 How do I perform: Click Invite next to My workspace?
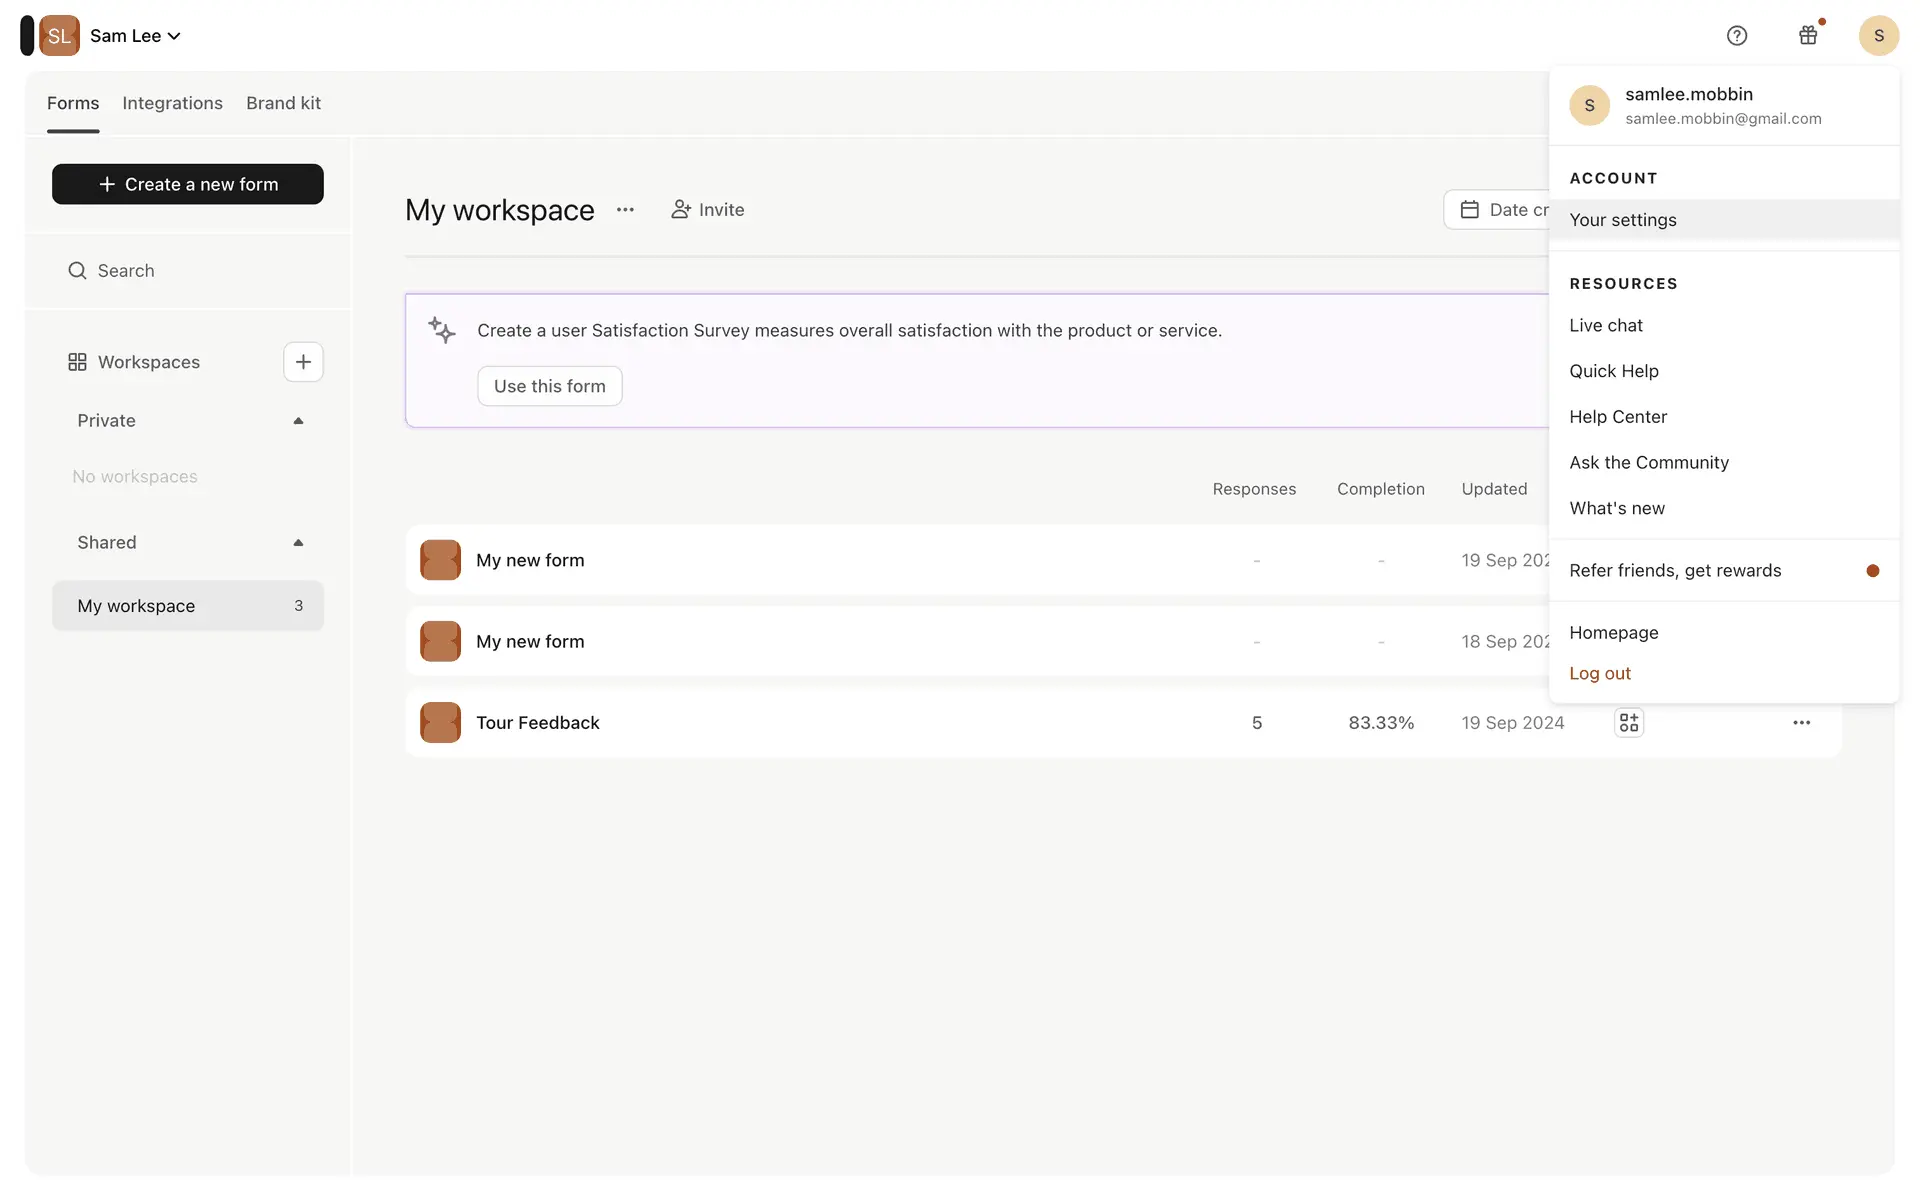[x=707, y=210]
